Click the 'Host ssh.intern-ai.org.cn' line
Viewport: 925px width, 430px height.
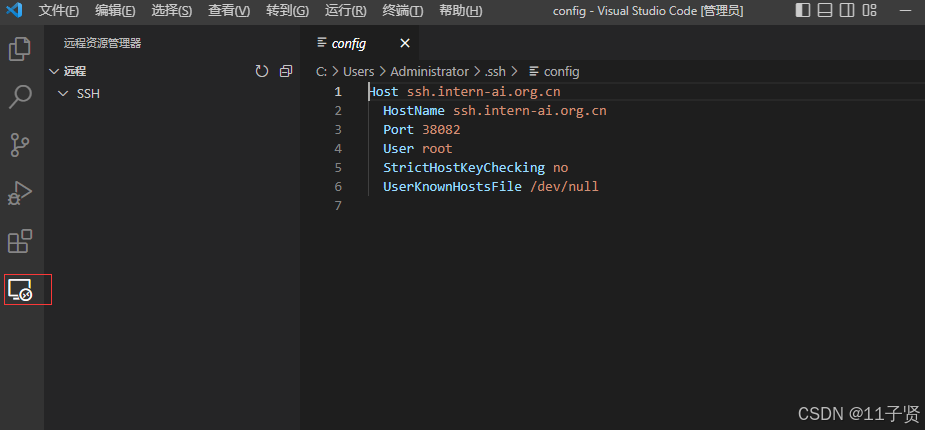[464, 91]
